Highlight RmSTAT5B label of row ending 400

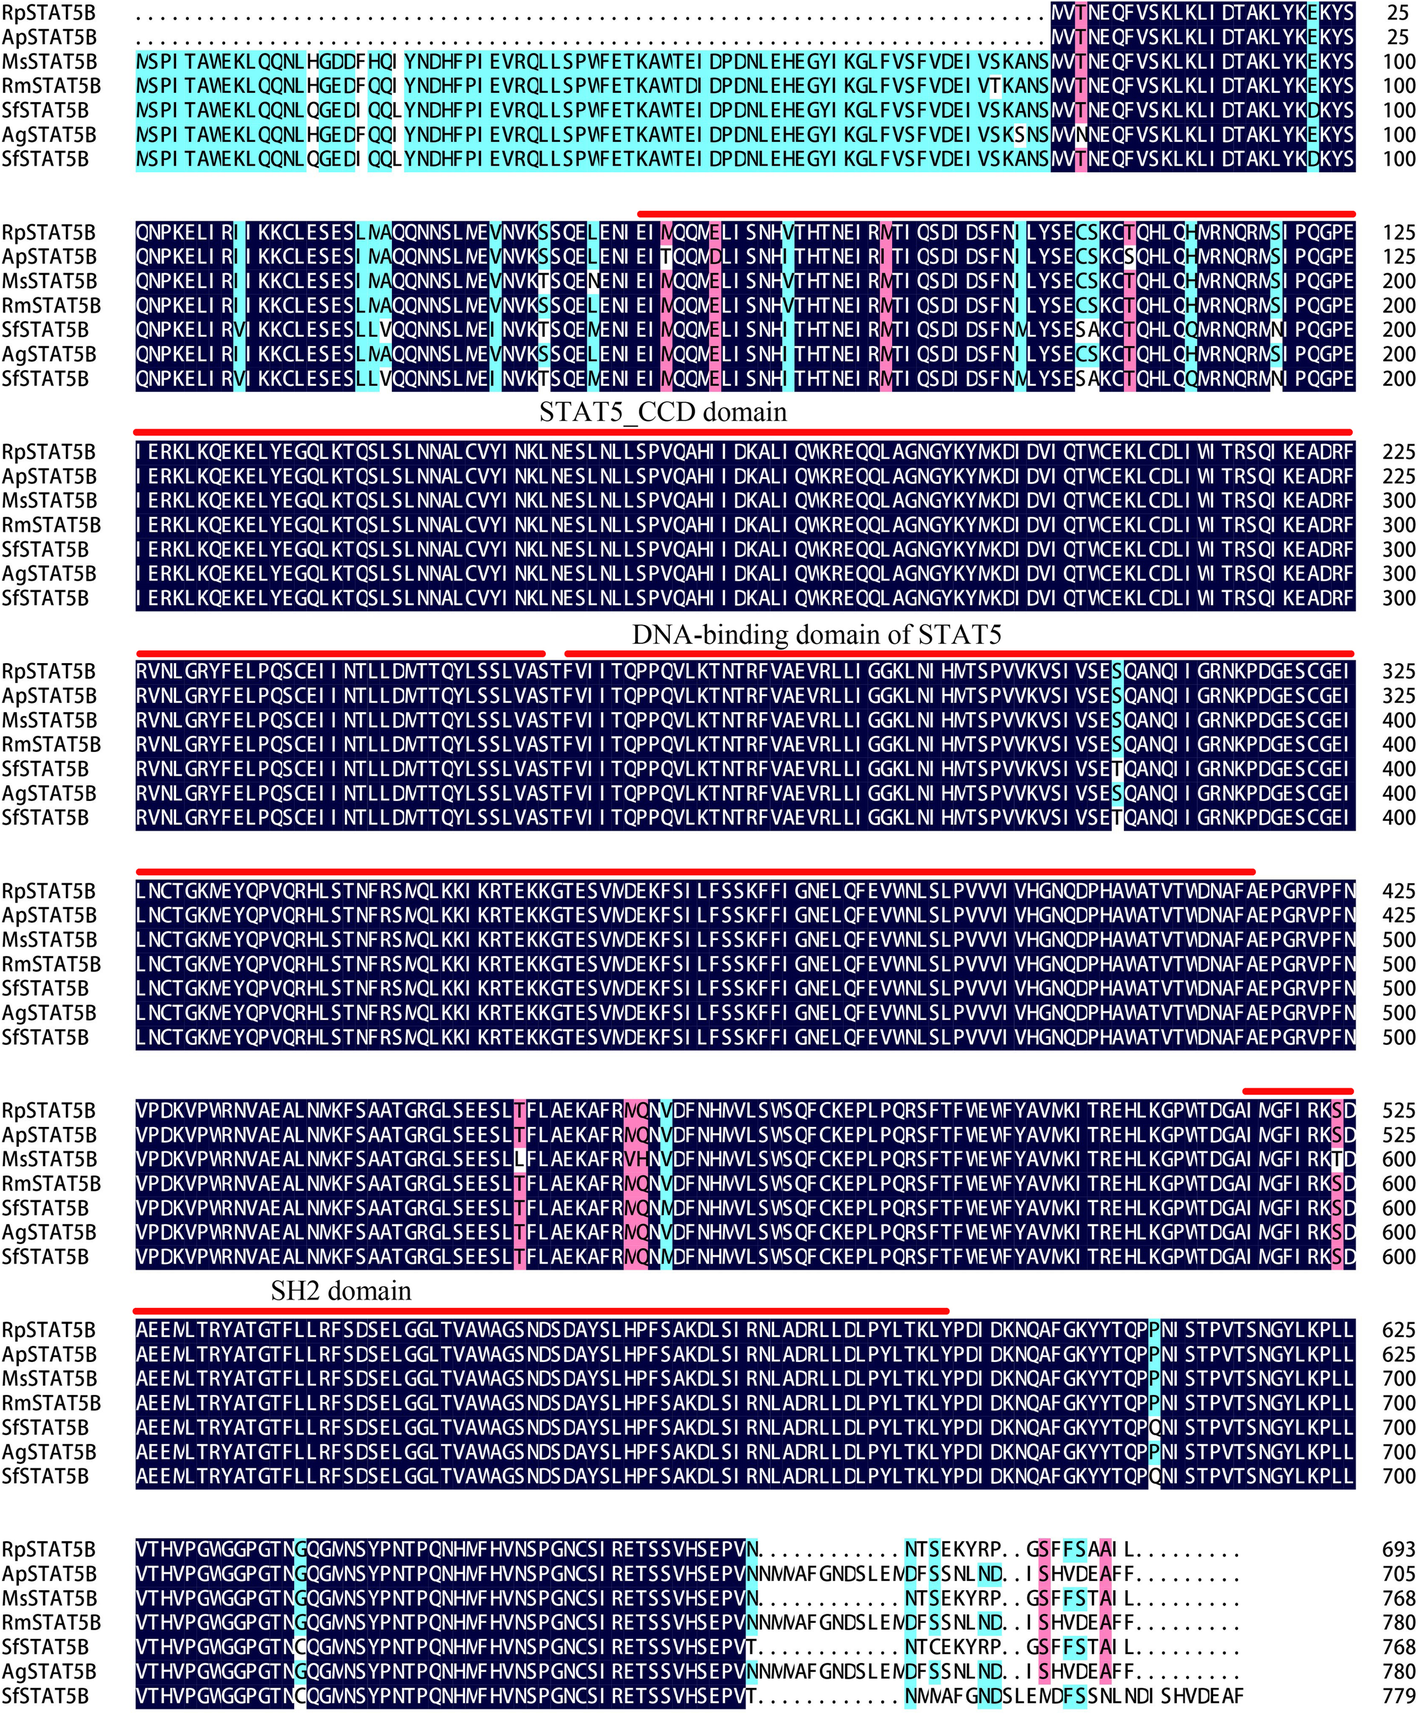[x=51, y=745]
